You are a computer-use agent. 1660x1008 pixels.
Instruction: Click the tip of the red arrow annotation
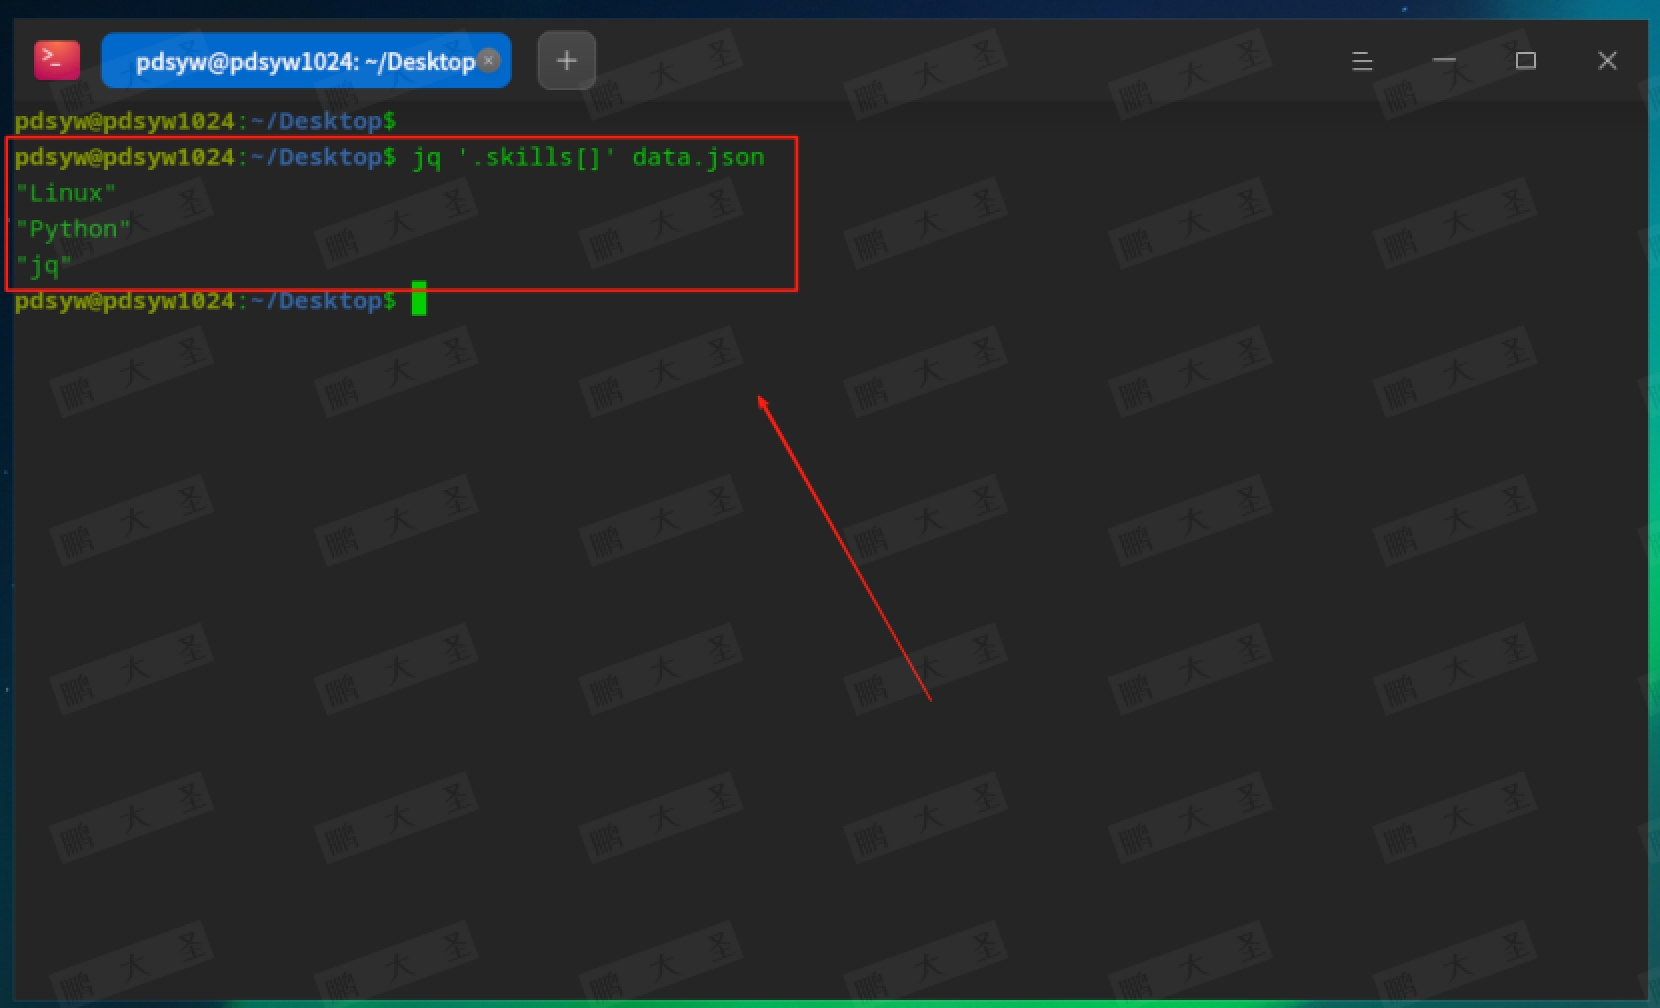coord(760,398)
